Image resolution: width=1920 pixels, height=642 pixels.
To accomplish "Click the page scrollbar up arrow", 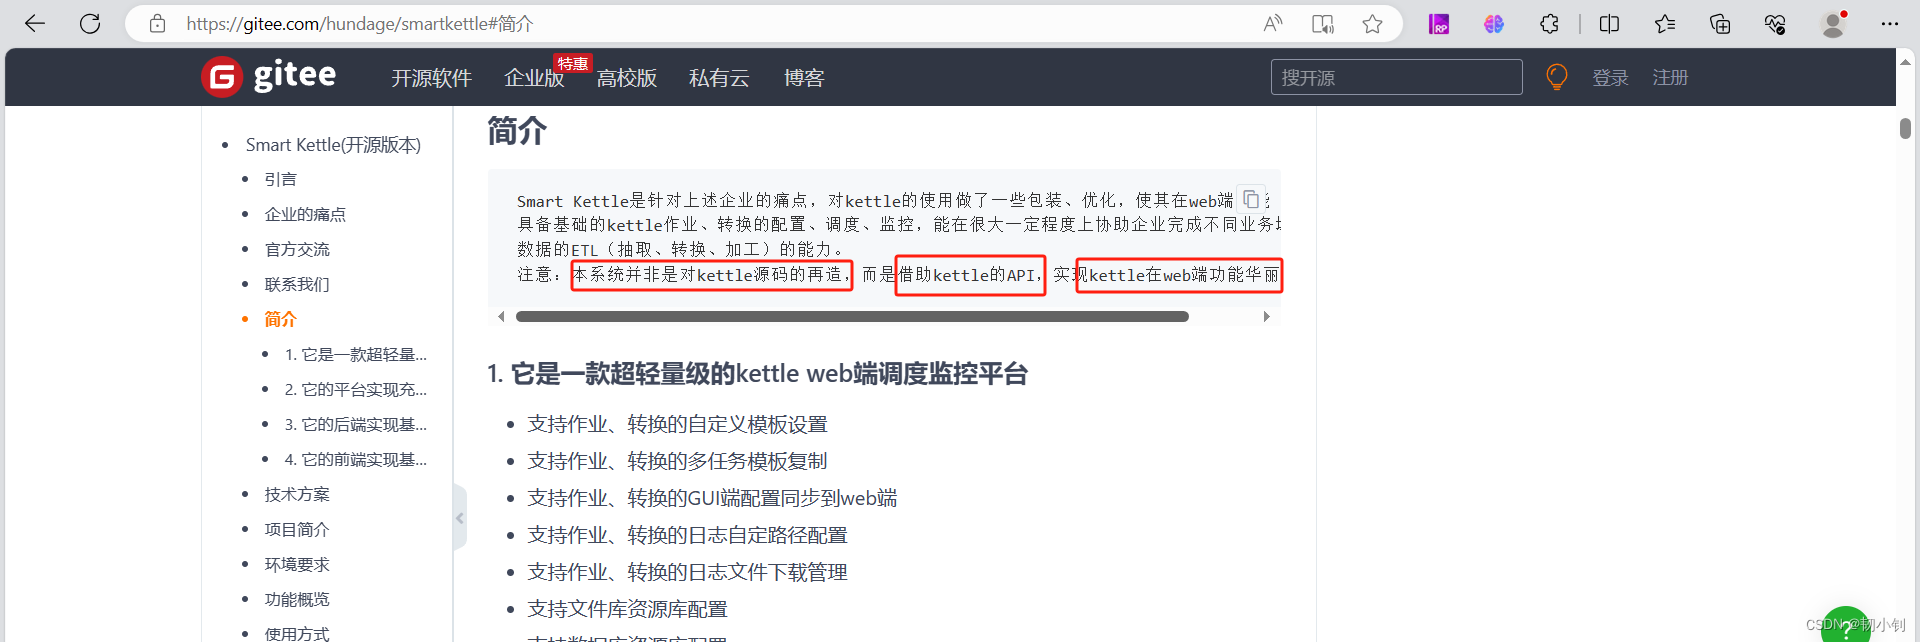I will 1906,61.
